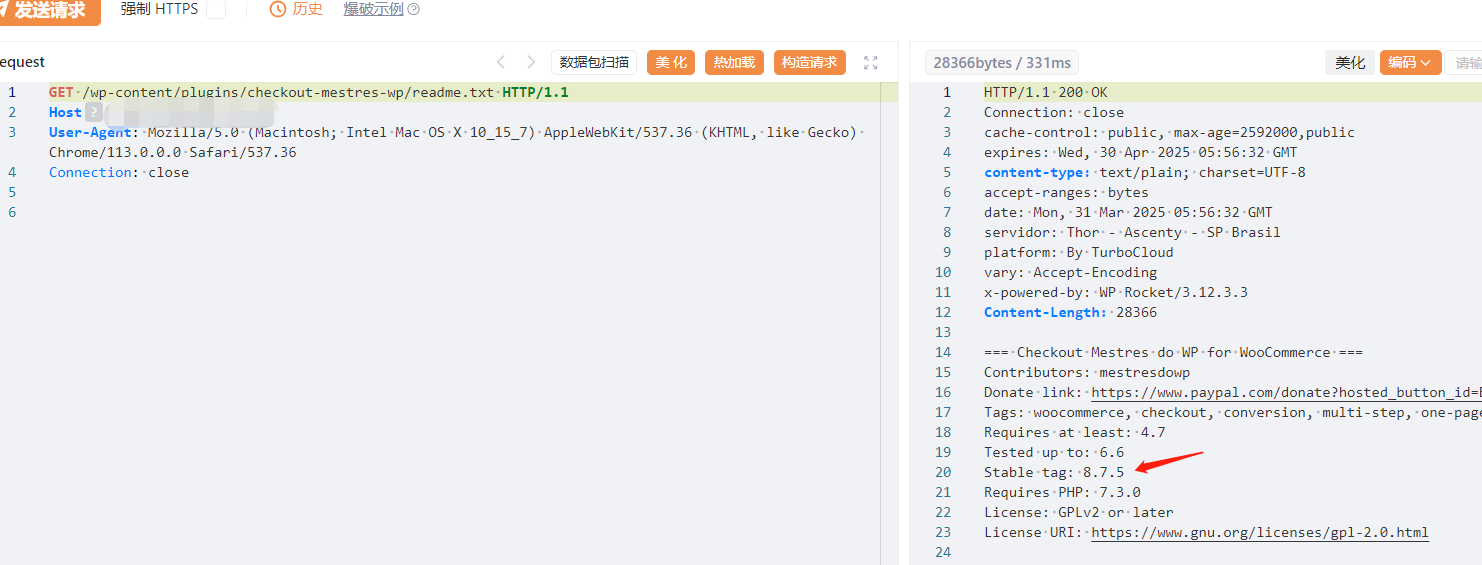1482x565 pixels.
Task: Click the date: Mon, 31 Mar 2025 line
Action: (1128, 212)
